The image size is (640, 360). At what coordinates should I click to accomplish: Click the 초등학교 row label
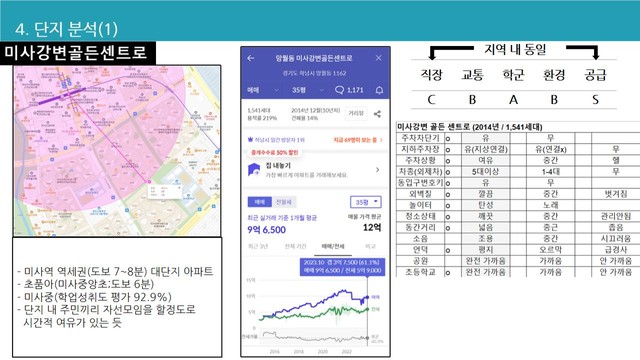[420, 272]
